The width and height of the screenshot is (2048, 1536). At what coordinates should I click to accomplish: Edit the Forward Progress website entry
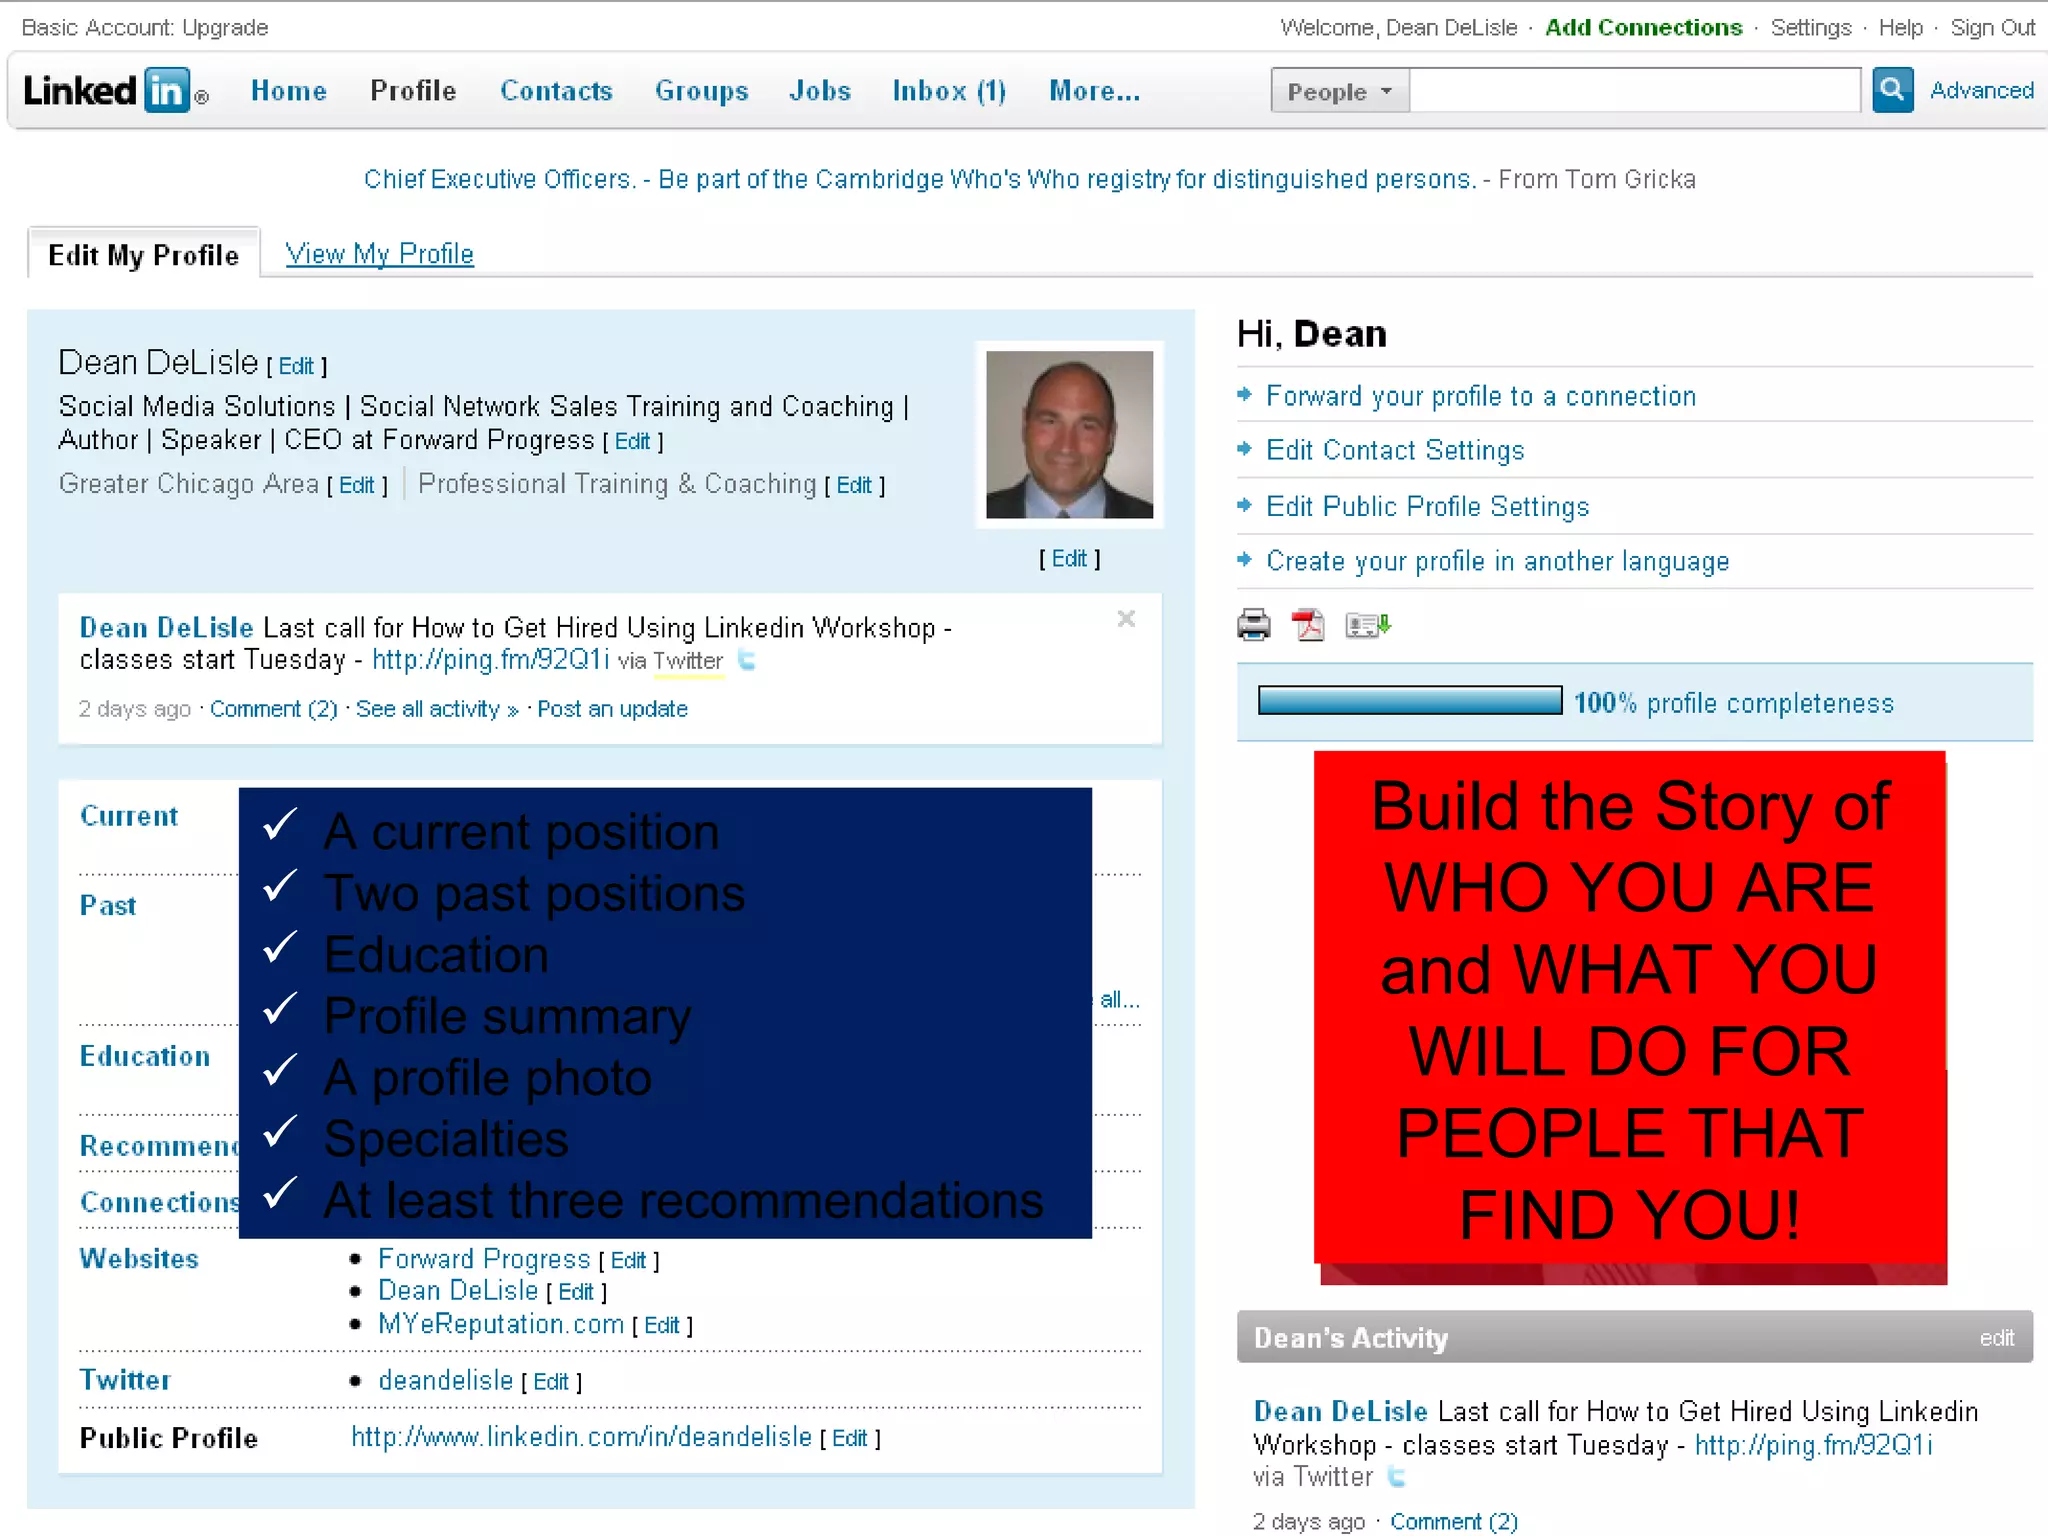628,1261
